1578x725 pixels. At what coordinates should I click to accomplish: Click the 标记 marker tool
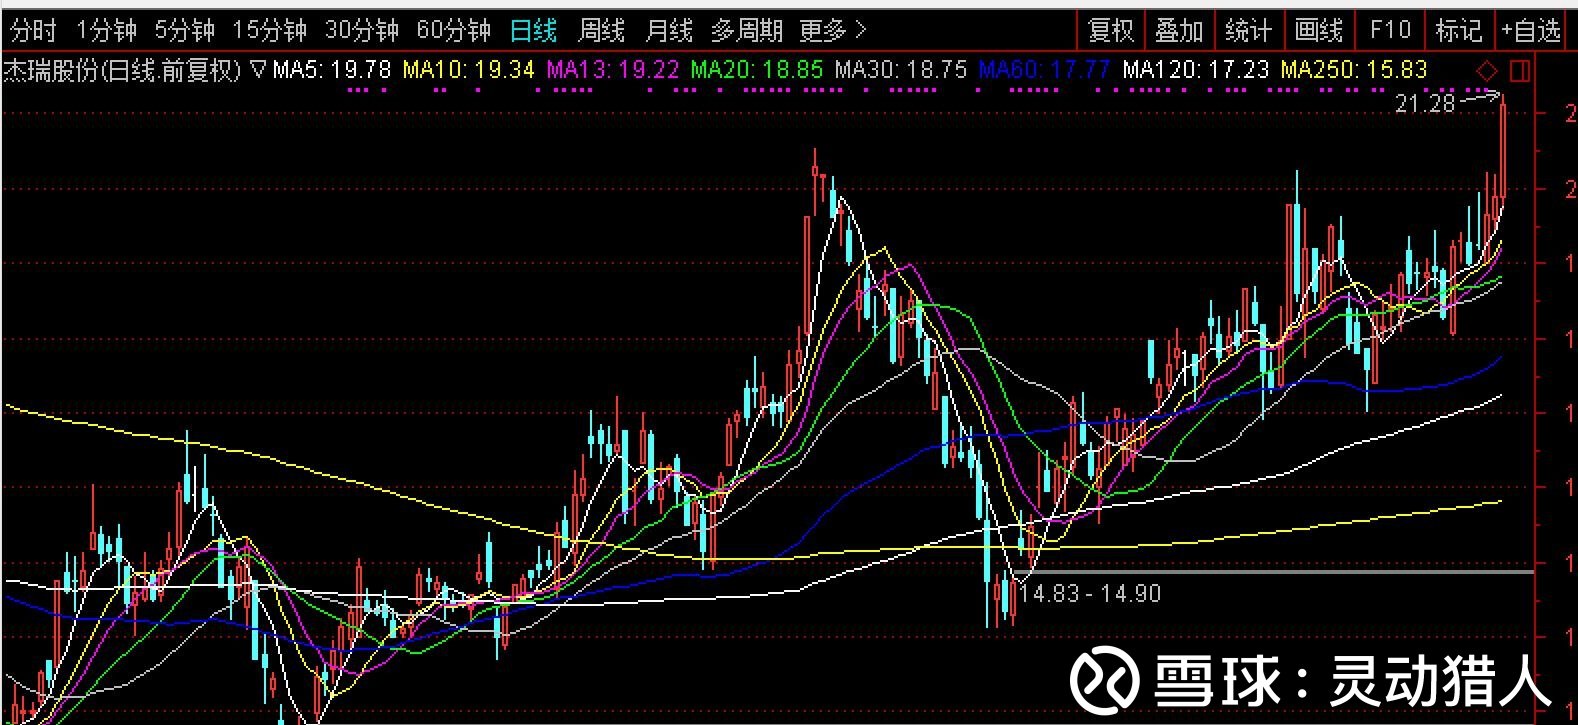click(1459, 31)
